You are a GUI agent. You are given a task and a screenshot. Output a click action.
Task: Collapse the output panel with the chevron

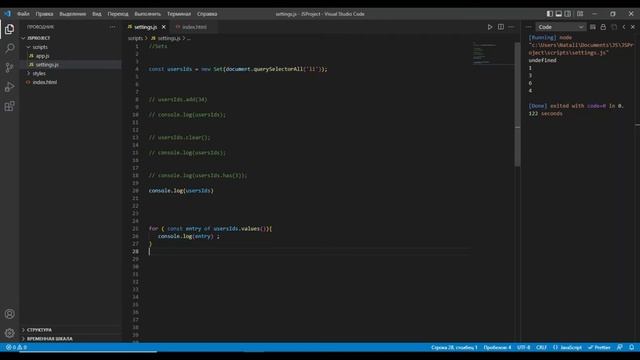point(624,27)
